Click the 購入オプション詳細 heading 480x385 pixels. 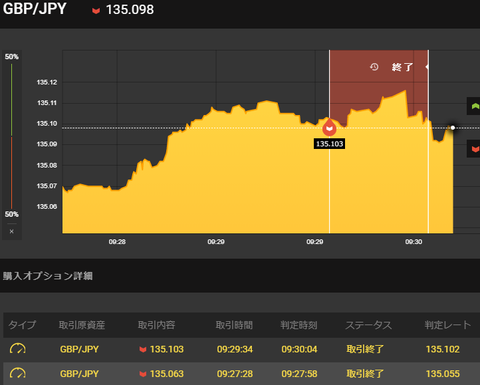point(48,276)
